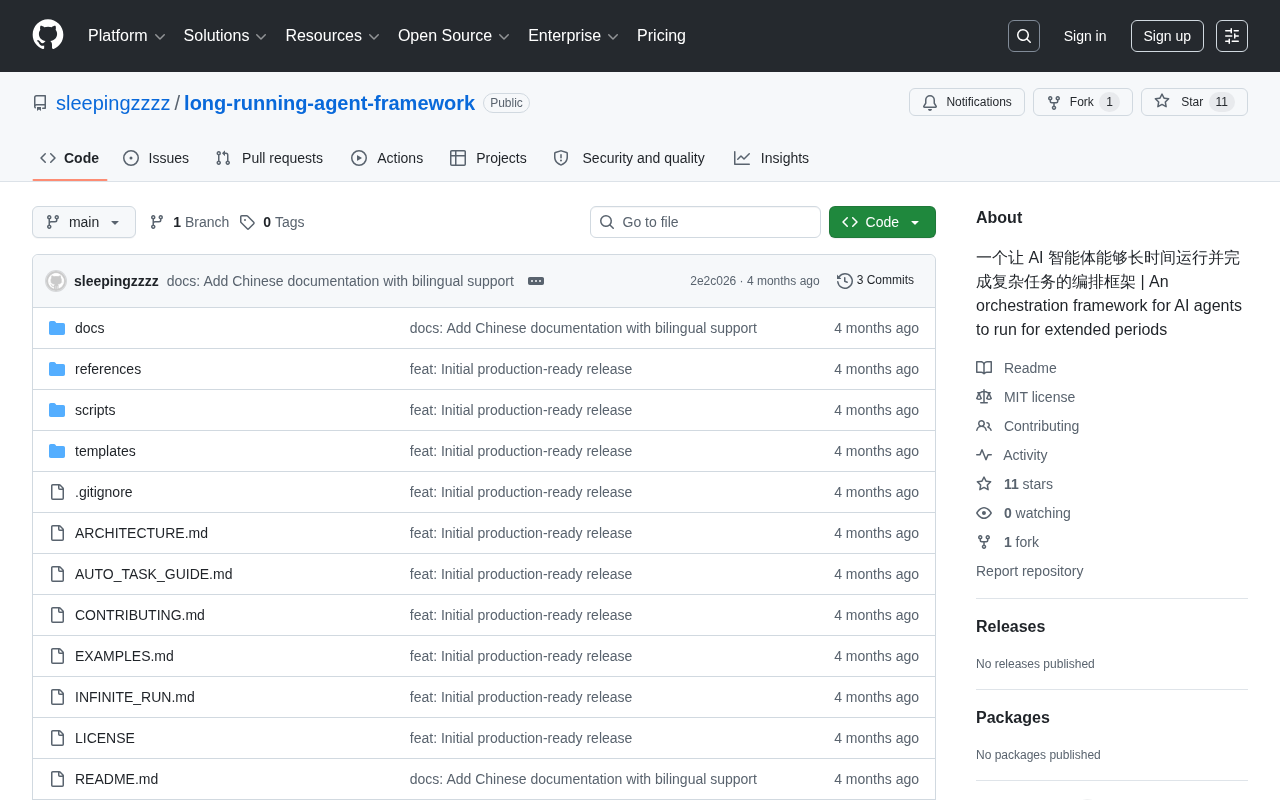The image size is (1280, 800).
Task: Open the AUTO_TASK_GUIDE.md file
Action: click(x=154, y=574)
